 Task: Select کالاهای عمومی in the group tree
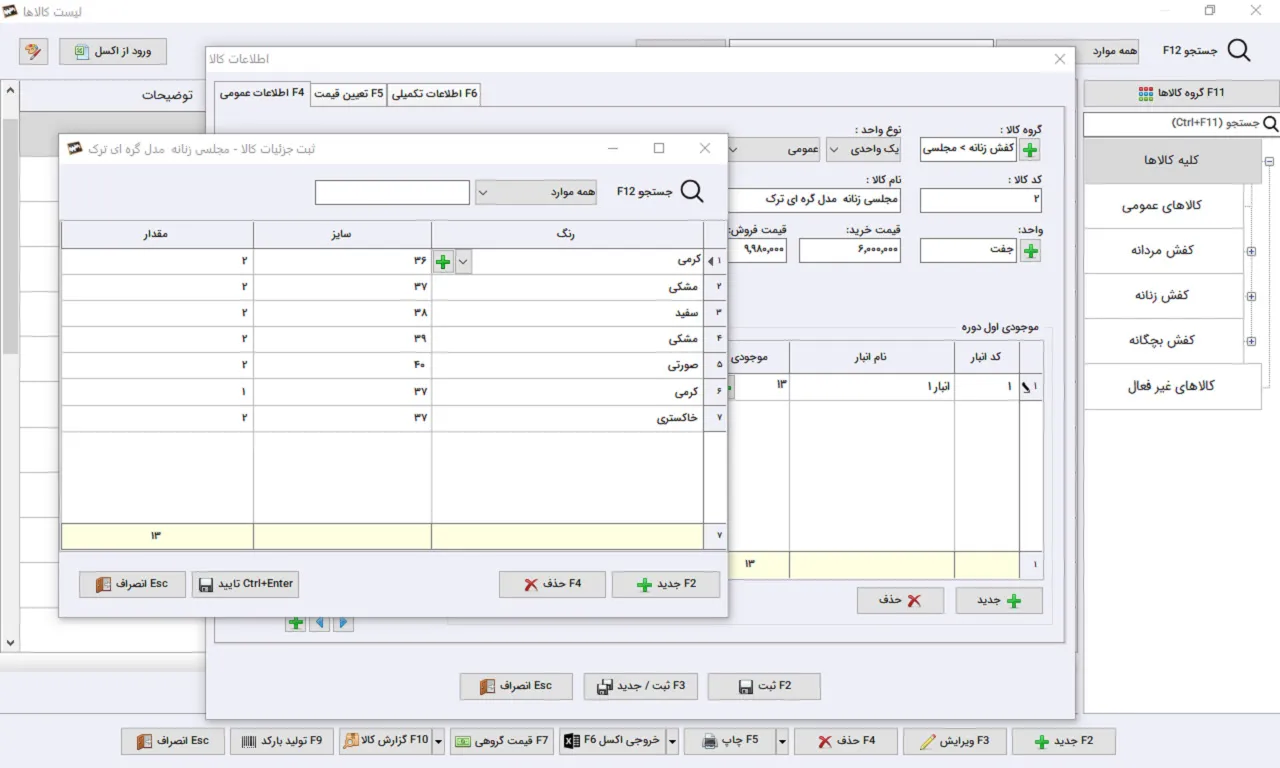(1163, 205)
